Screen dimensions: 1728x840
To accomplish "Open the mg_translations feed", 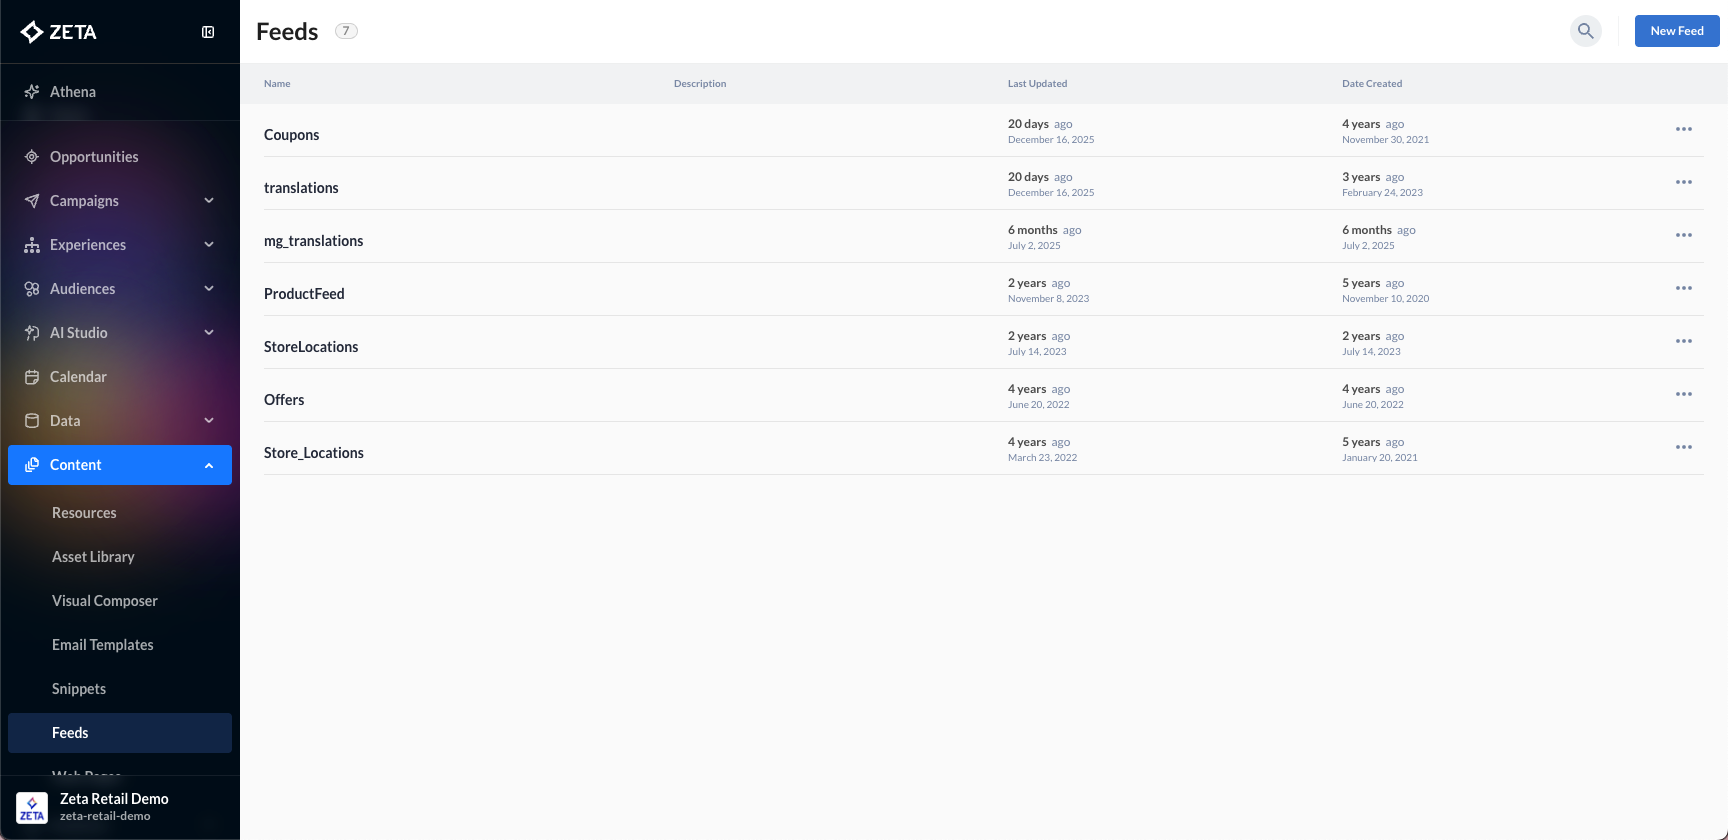I will [313, 241].
